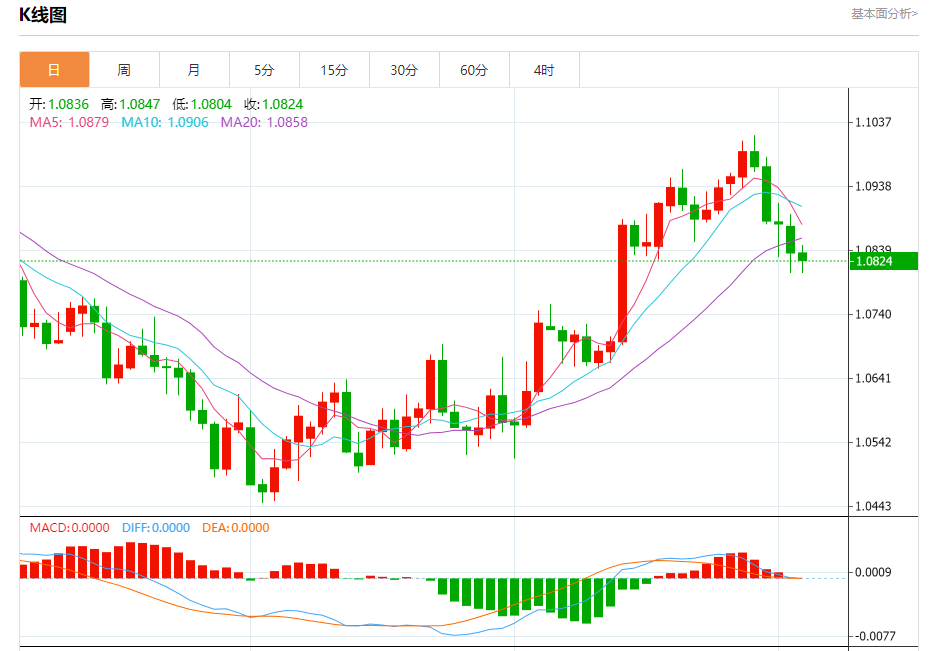Screen dimensions: 929x651
Task: Switch to the 周 weekly tab
Action: 124,70
